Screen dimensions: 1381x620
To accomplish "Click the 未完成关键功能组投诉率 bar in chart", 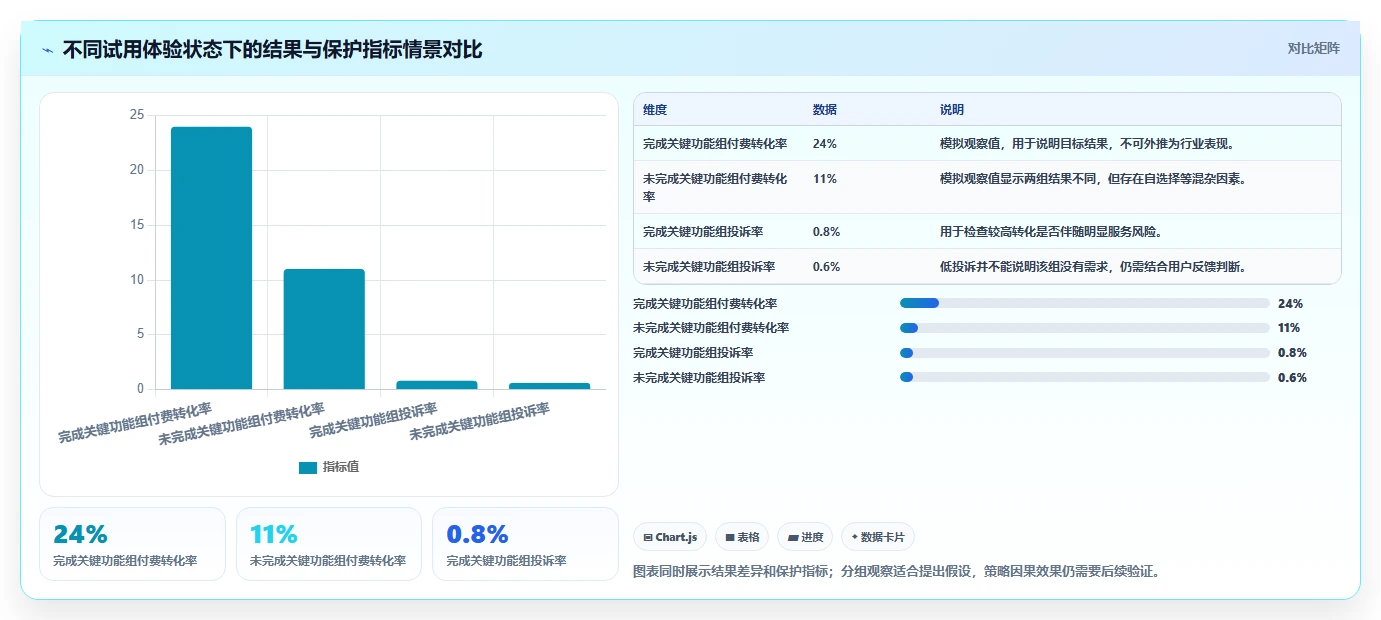I will point(550,386).
